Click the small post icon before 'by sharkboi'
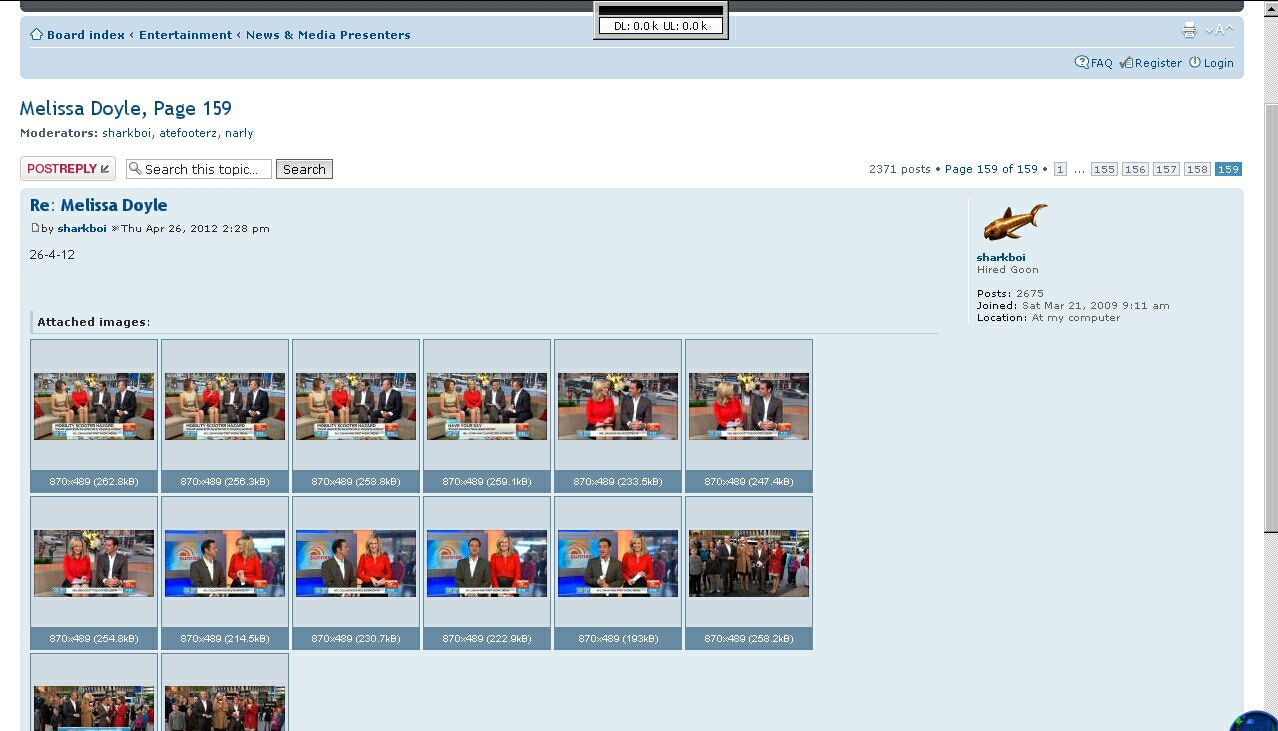Viewport: 1278px width, 731px height. coord(35,228)
